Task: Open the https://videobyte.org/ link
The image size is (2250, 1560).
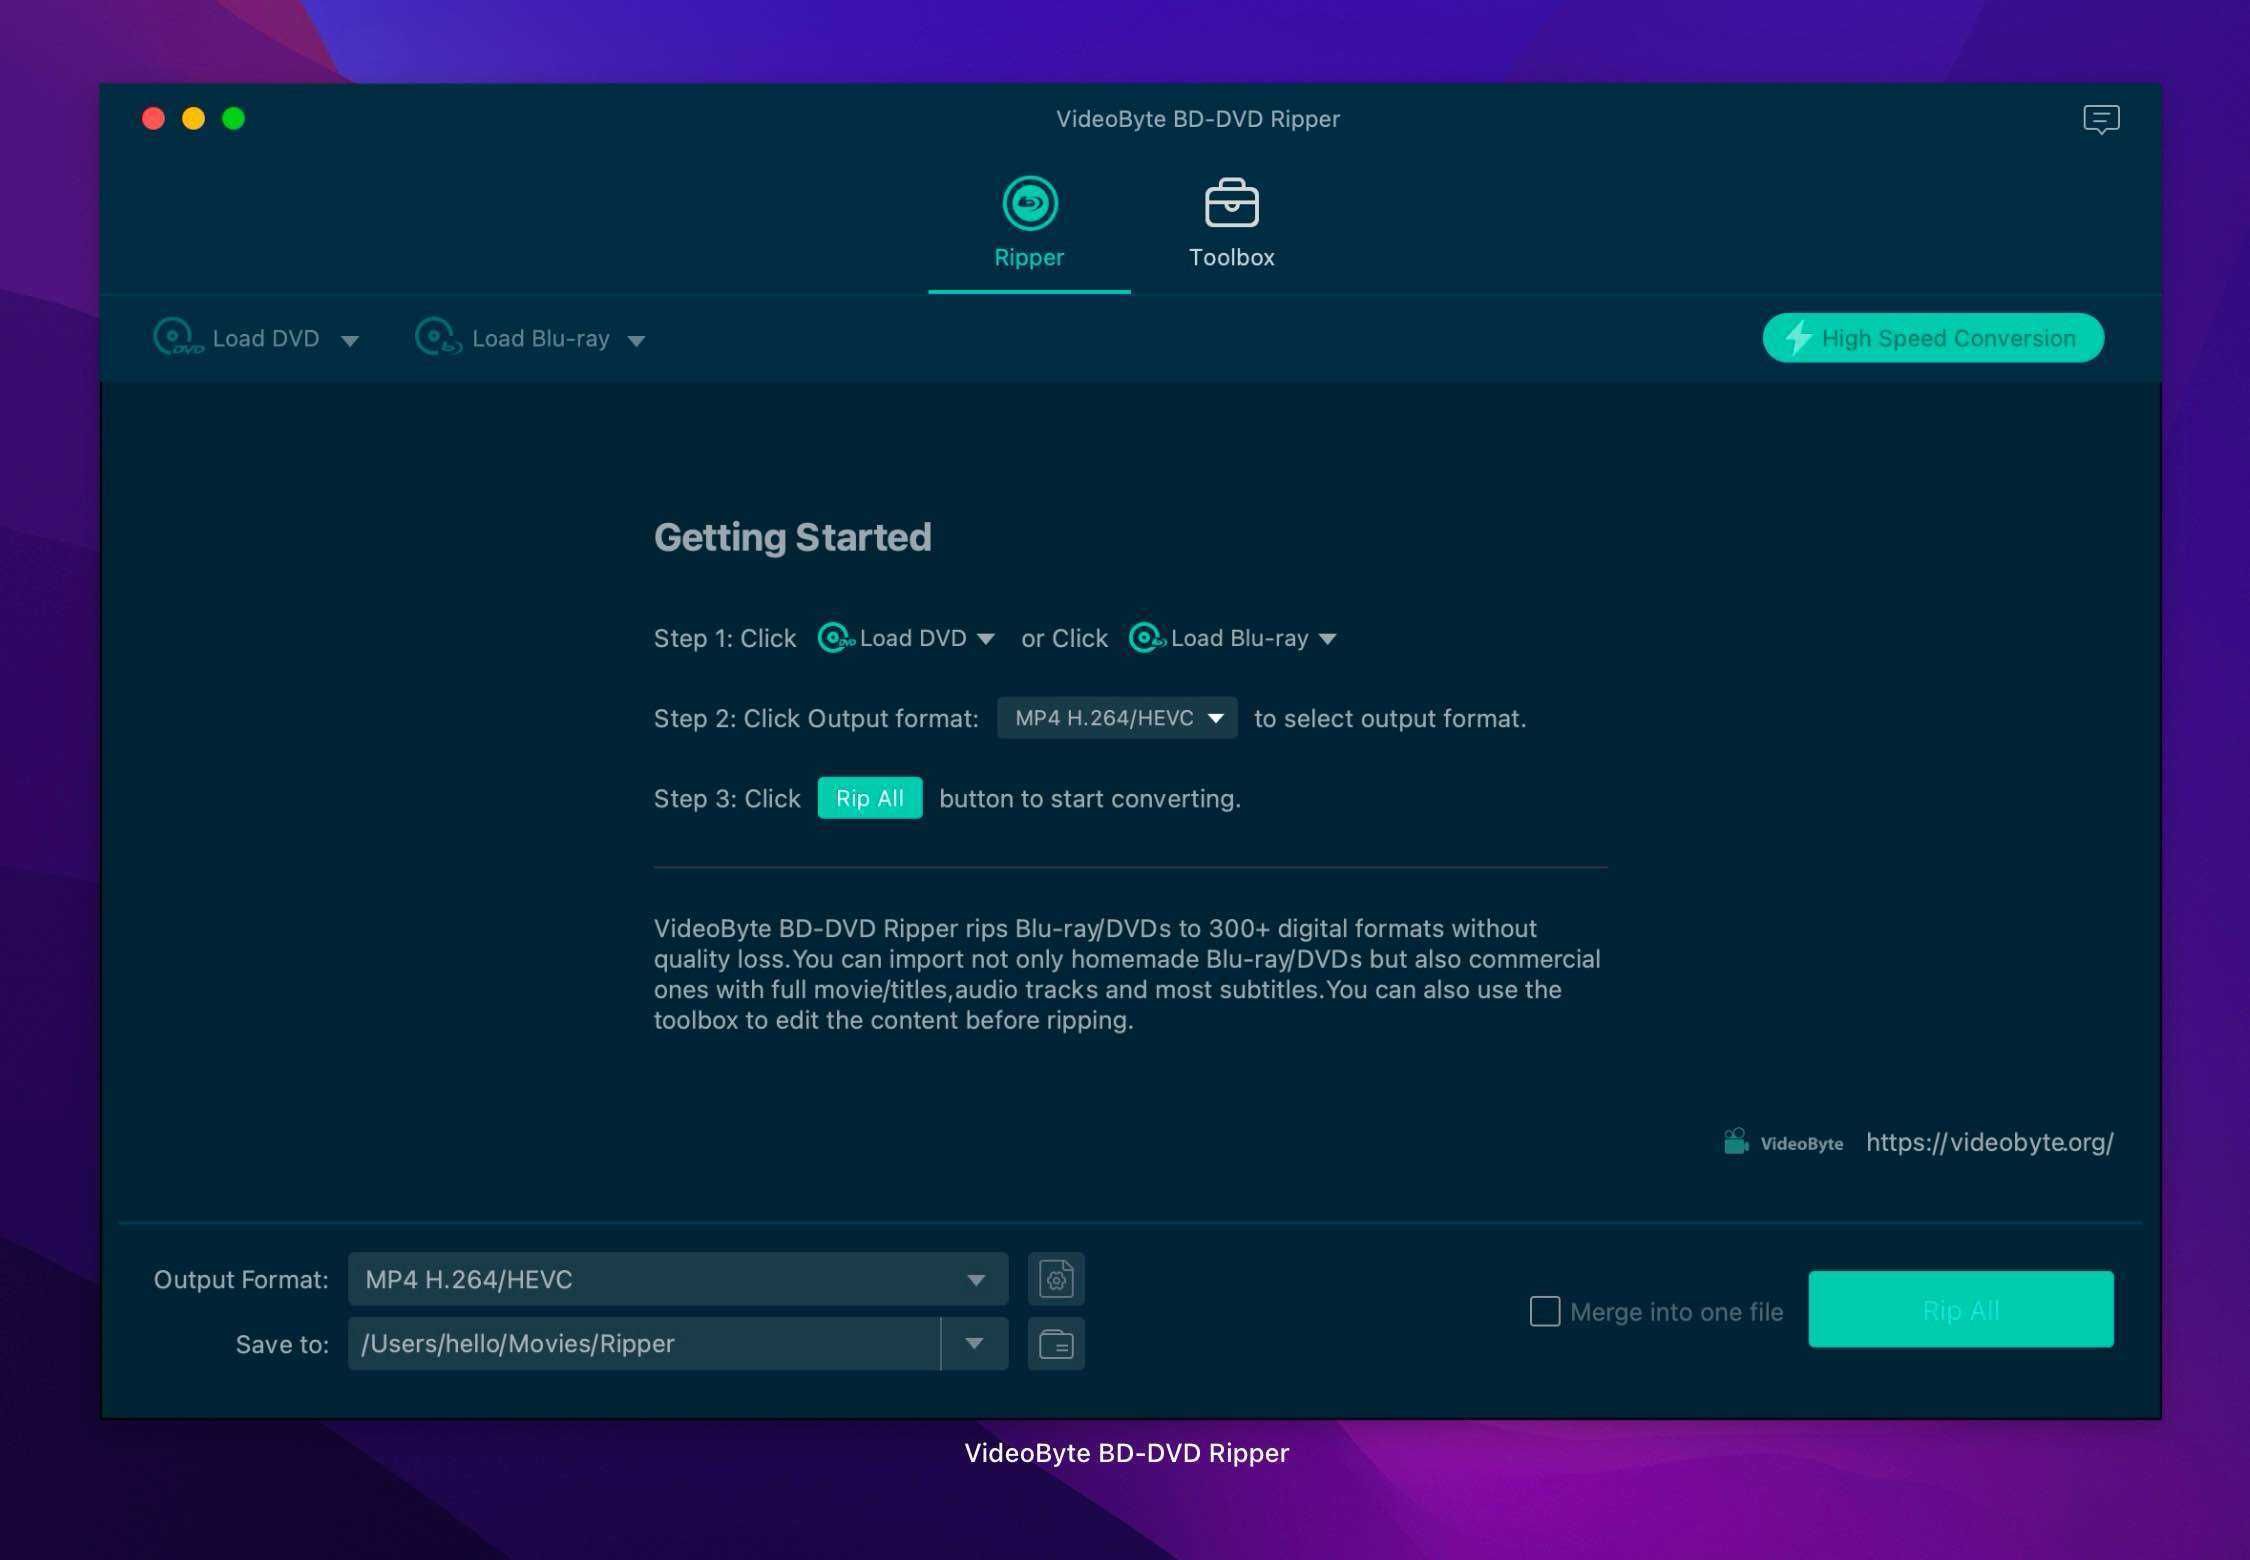Action: [x=1989, y=1142]
